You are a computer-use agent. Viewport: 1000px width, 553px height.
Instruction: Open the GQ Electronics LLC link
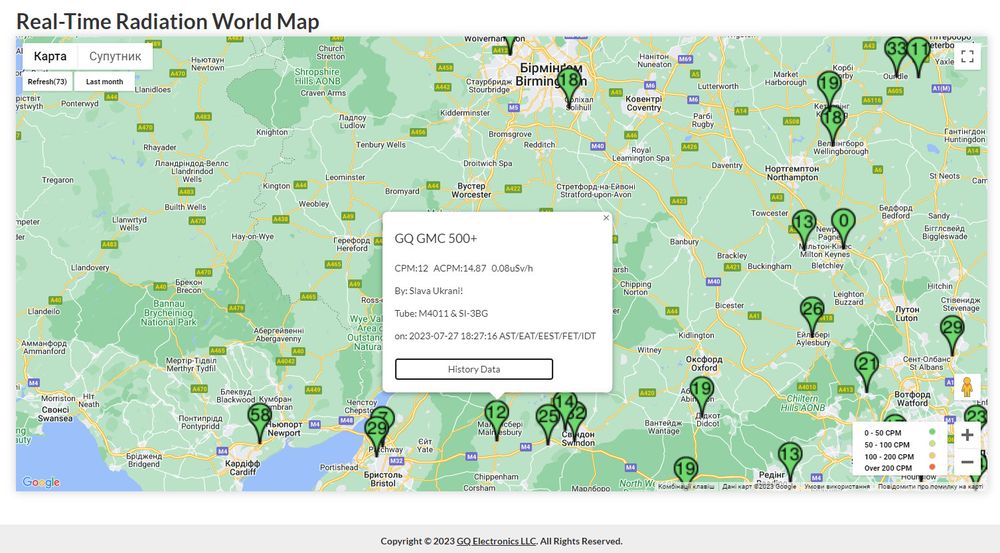[496, 541]
